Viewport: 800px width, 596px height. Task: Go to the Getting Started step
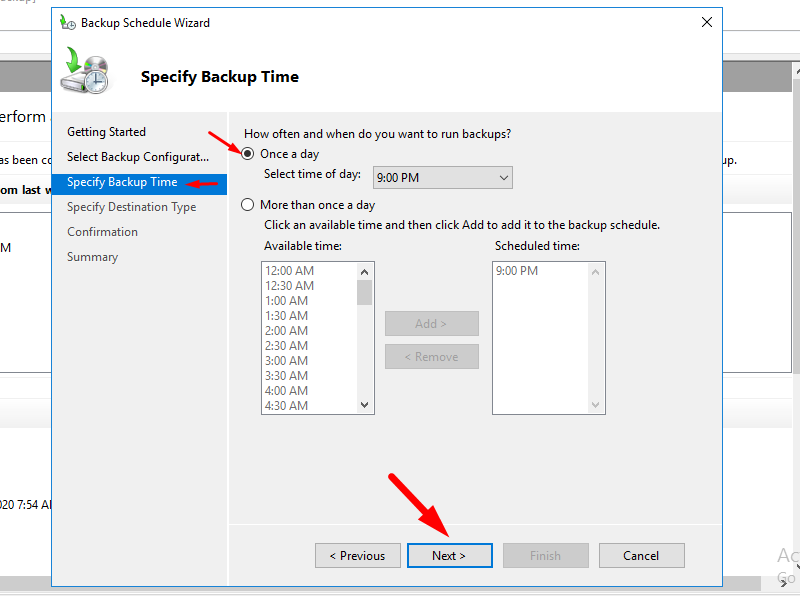pos(106,132)
